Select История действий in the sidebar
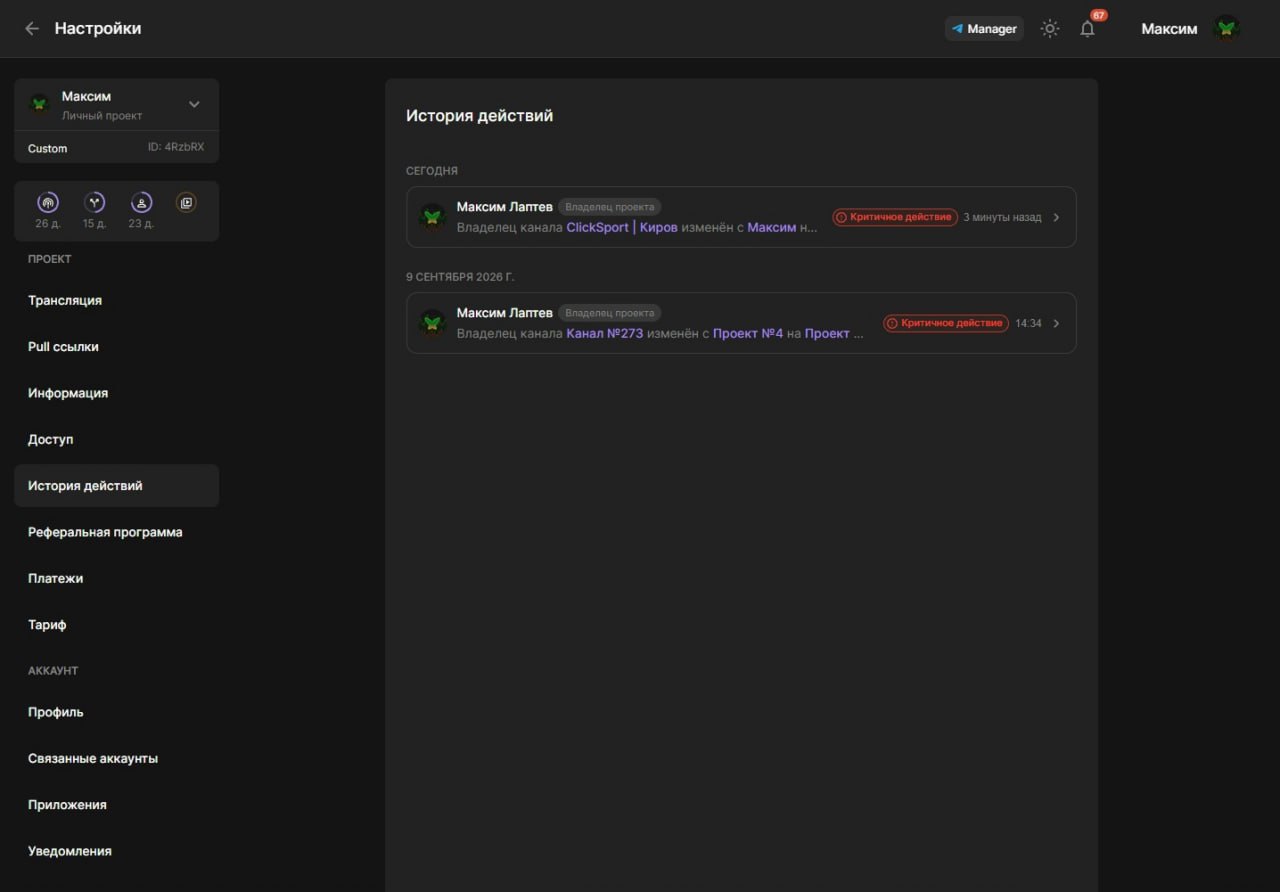The image size is (1280, 892). 116,486
